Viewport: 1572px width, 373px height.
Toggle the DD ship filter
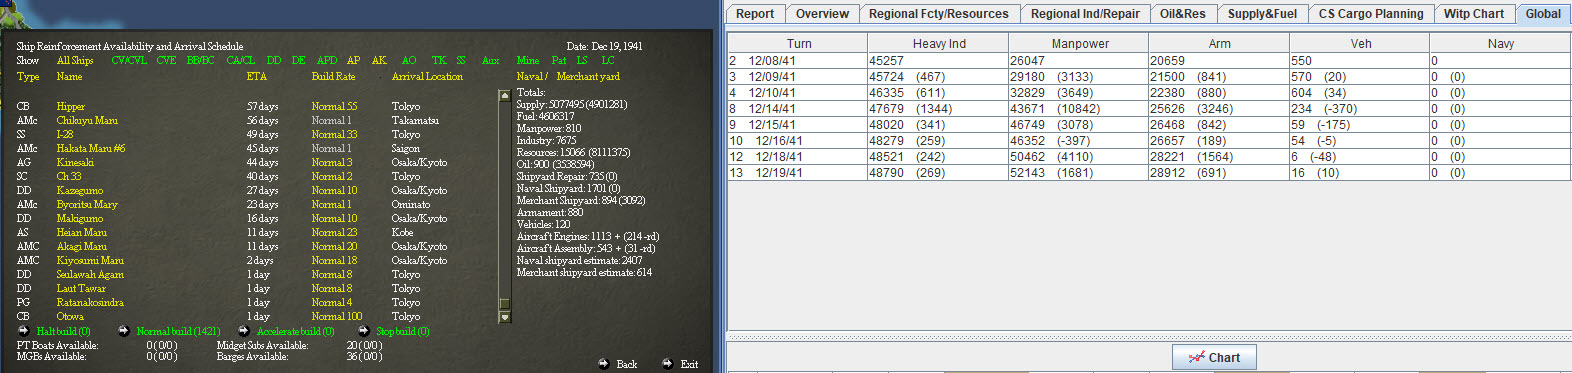point(273,60)
